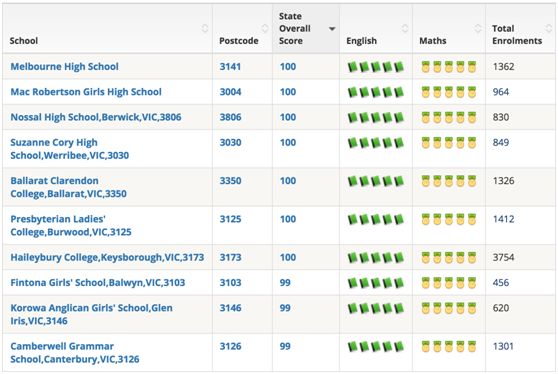Click postcode 3004 link
The height and width of the screenshot is (374, 558).
click(x=230, y=92)
